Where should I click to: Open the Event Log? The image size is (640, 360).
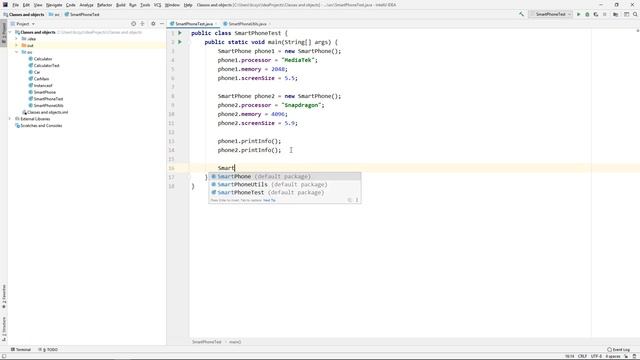618,349
